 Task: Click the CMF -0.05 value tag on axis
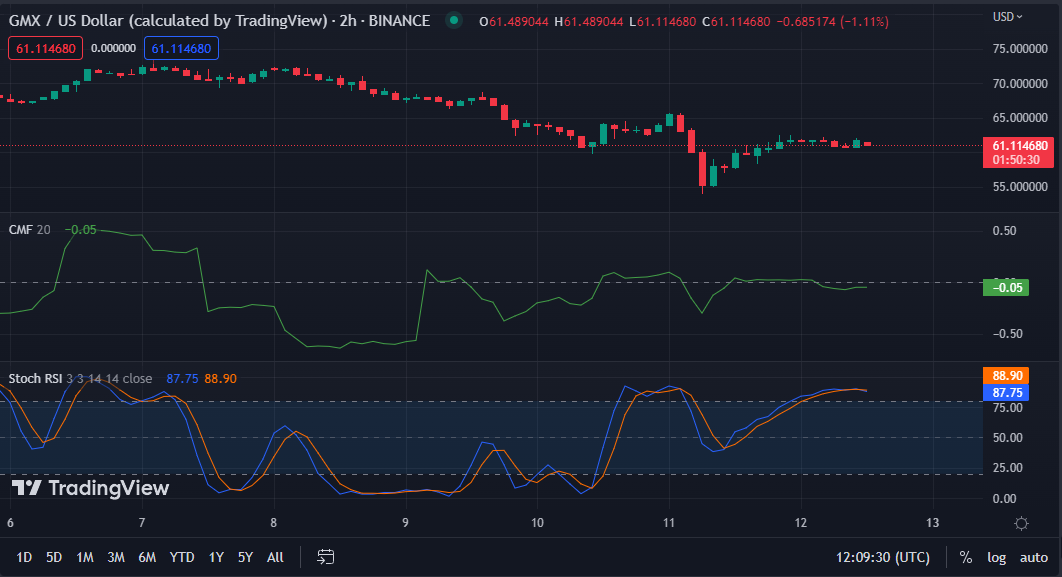1006,287
